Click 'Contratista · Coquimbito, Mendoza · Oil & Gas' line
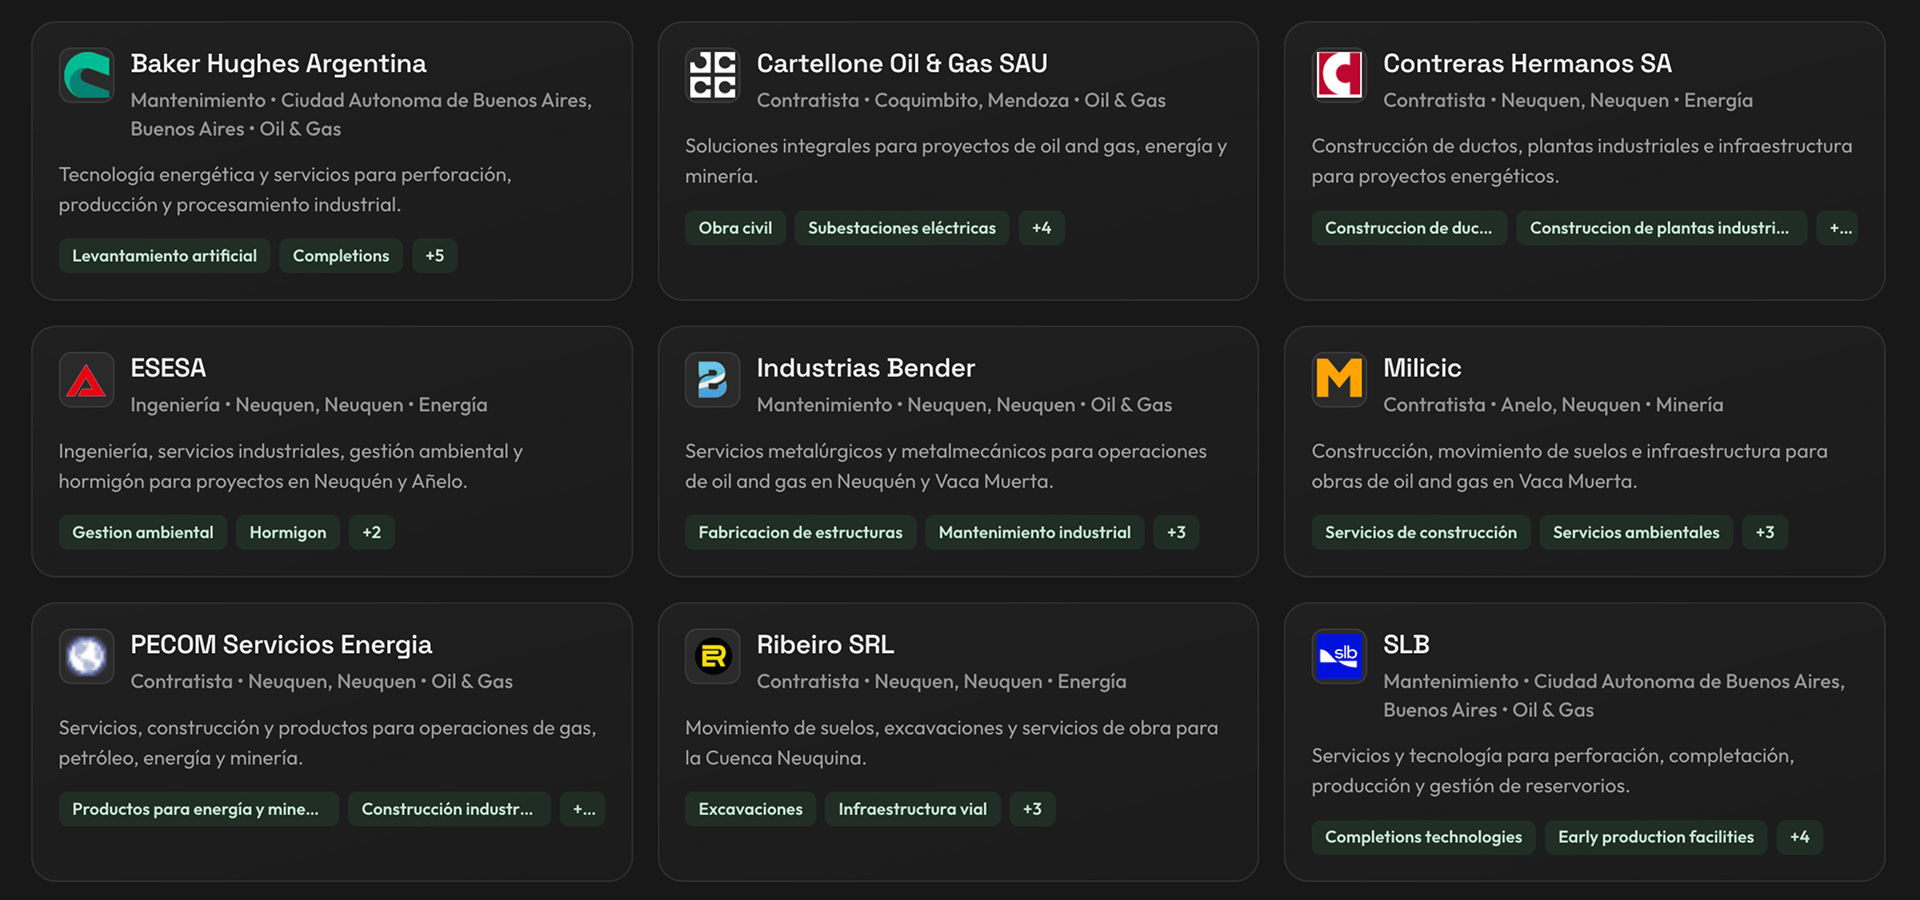This screenshot has height=900, width=1920. pos(961,101)
